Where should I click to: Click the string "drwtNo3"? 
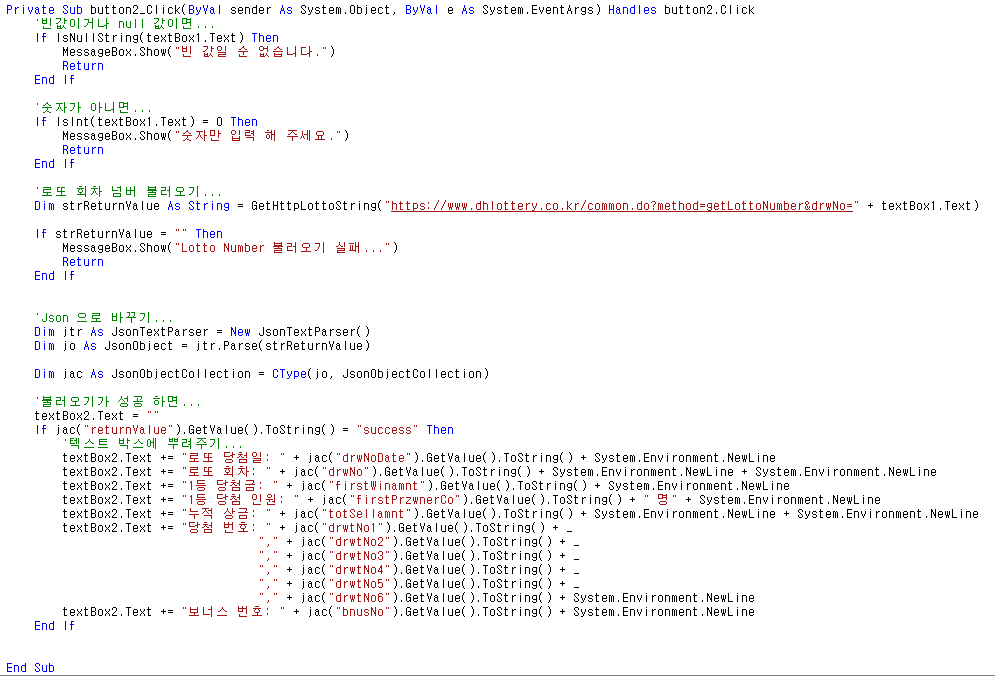click(x=363, y=555)
